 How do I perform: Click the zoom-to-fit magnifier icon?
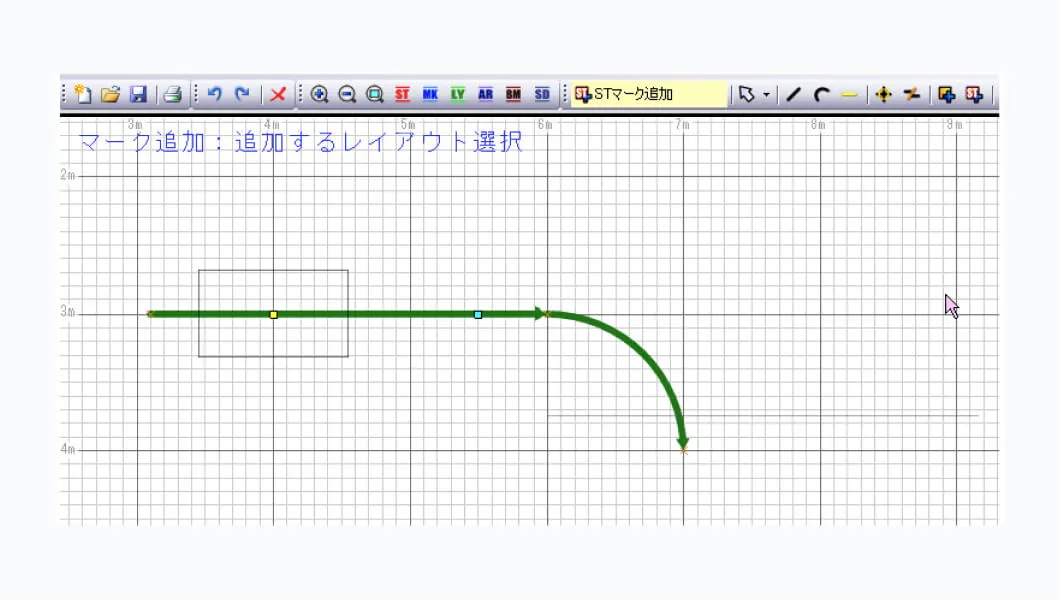point(375,95)
